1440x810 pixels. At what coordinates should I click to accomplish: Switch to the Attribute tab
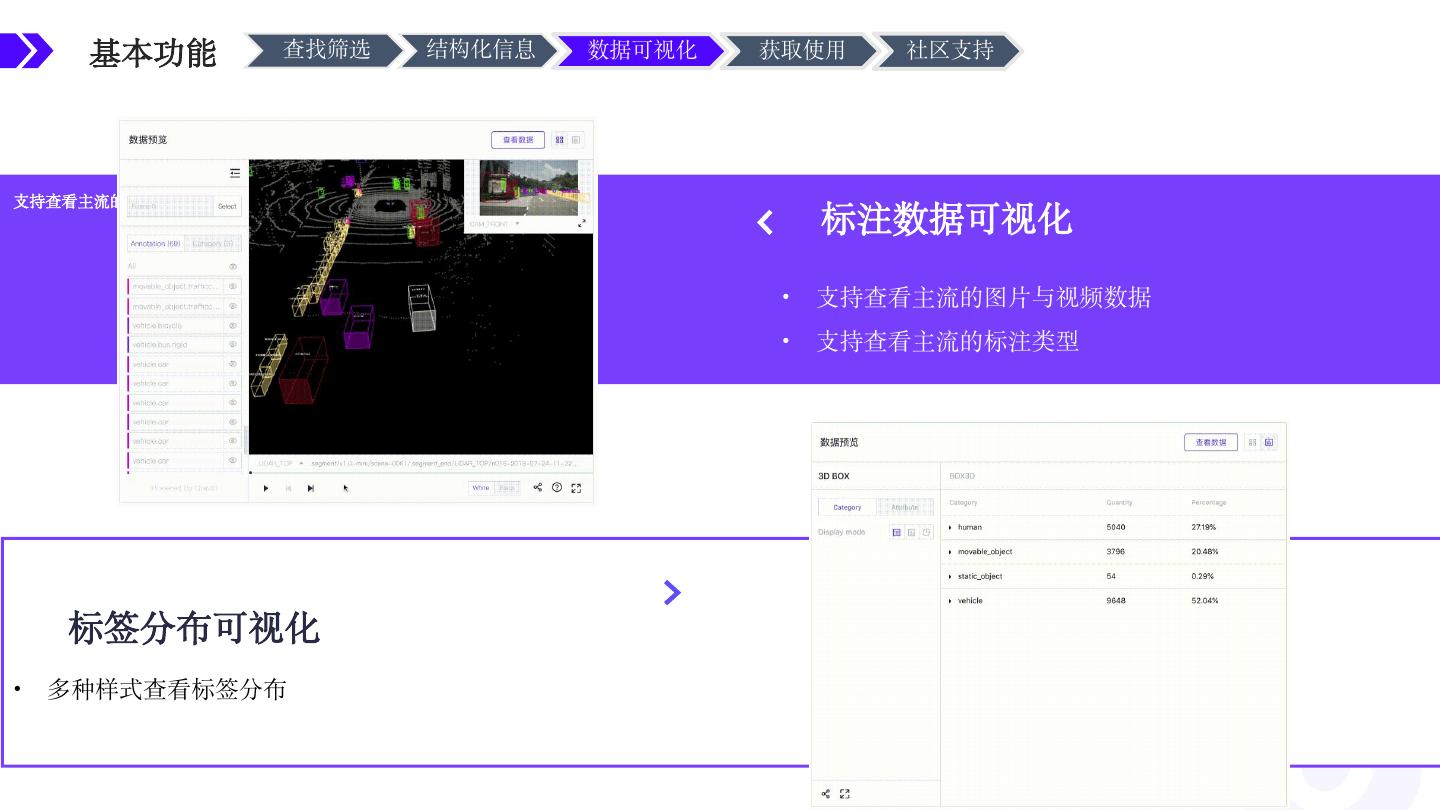(x=904, y=507)
